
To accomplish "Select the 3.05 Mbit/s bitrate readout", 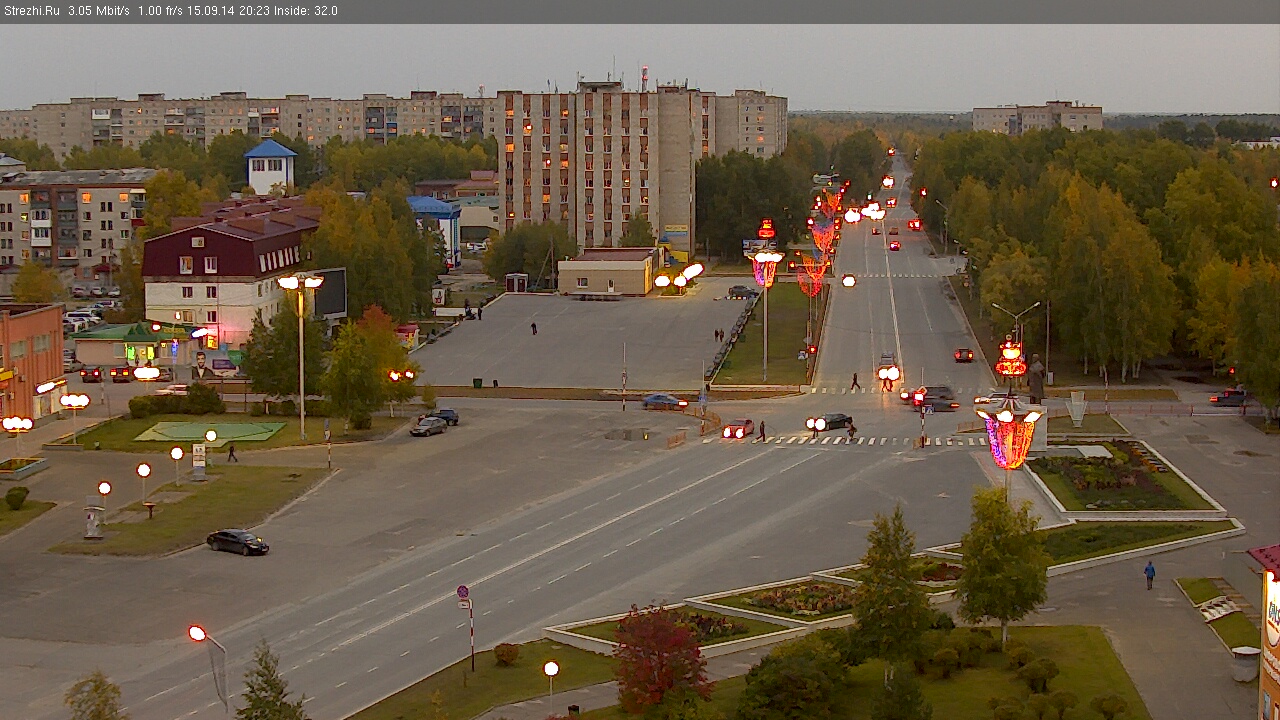I will tap(99, 11).
